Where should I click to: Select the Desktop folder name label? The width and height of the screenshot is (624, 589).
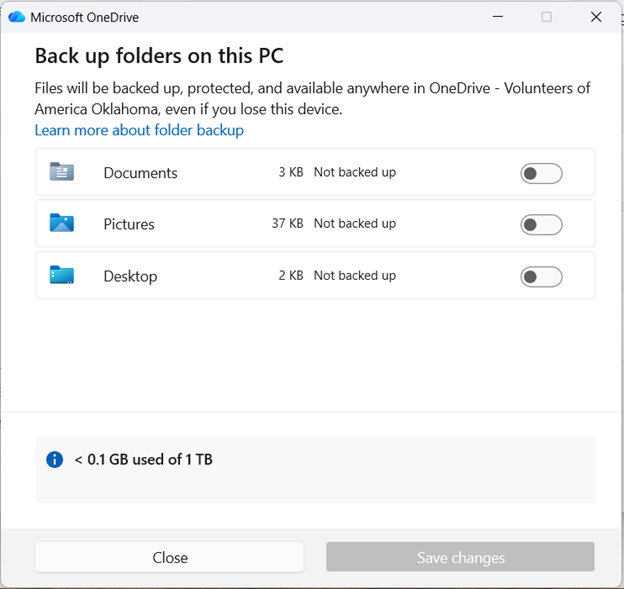tap(130, 276)
